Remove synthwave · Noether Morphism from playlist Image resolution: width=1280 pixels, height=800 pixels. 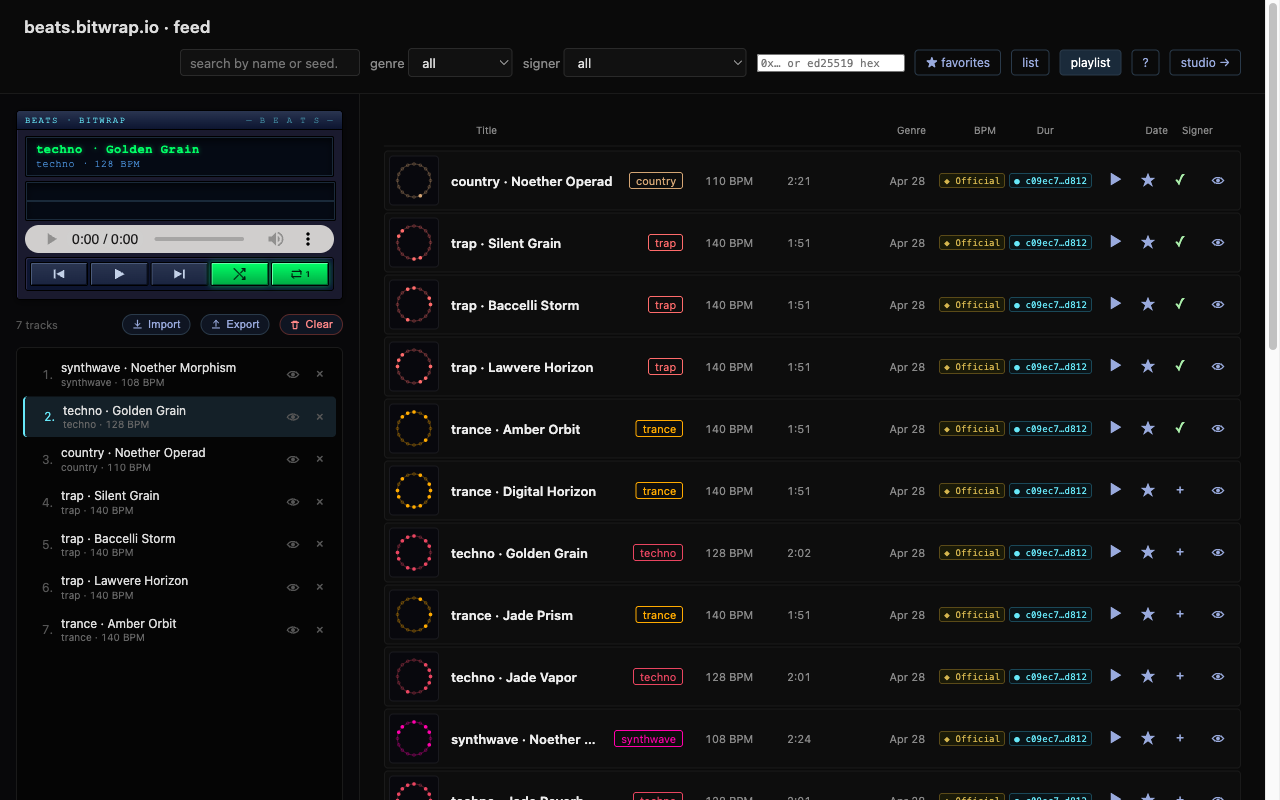[x=320, y=374]
